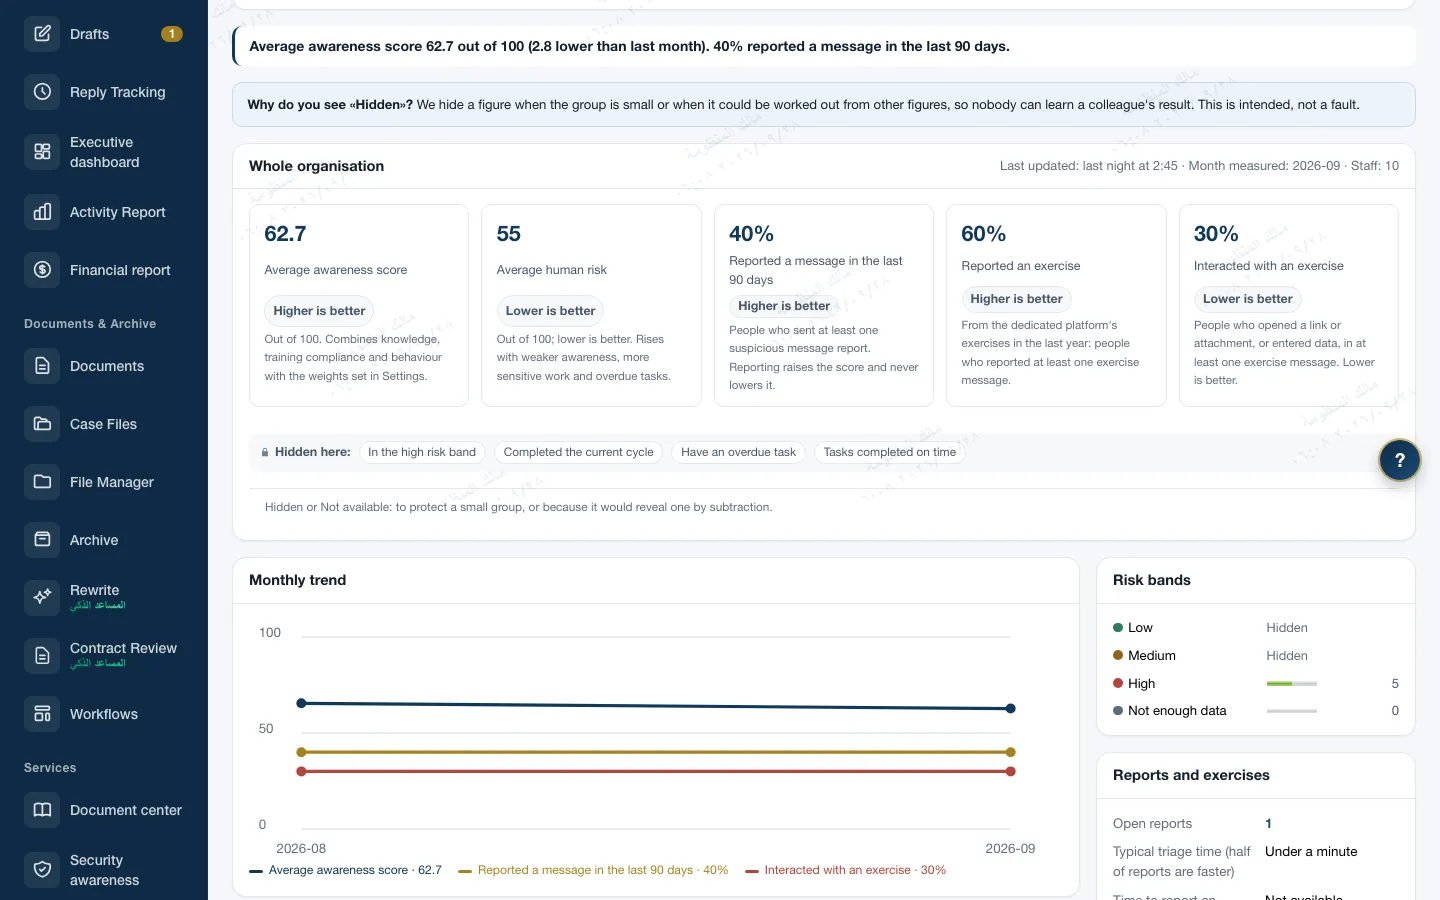1440x900 pixels.
Task: Click the File Manager folder icon
Action: point(42,482)
